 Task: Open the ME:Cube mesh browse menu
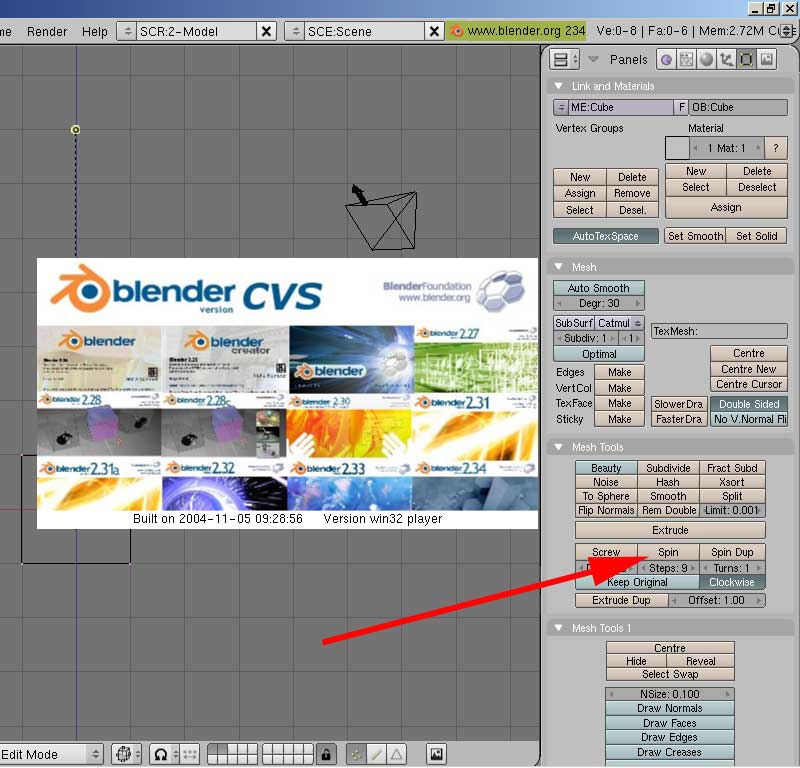tap(561, 107)
